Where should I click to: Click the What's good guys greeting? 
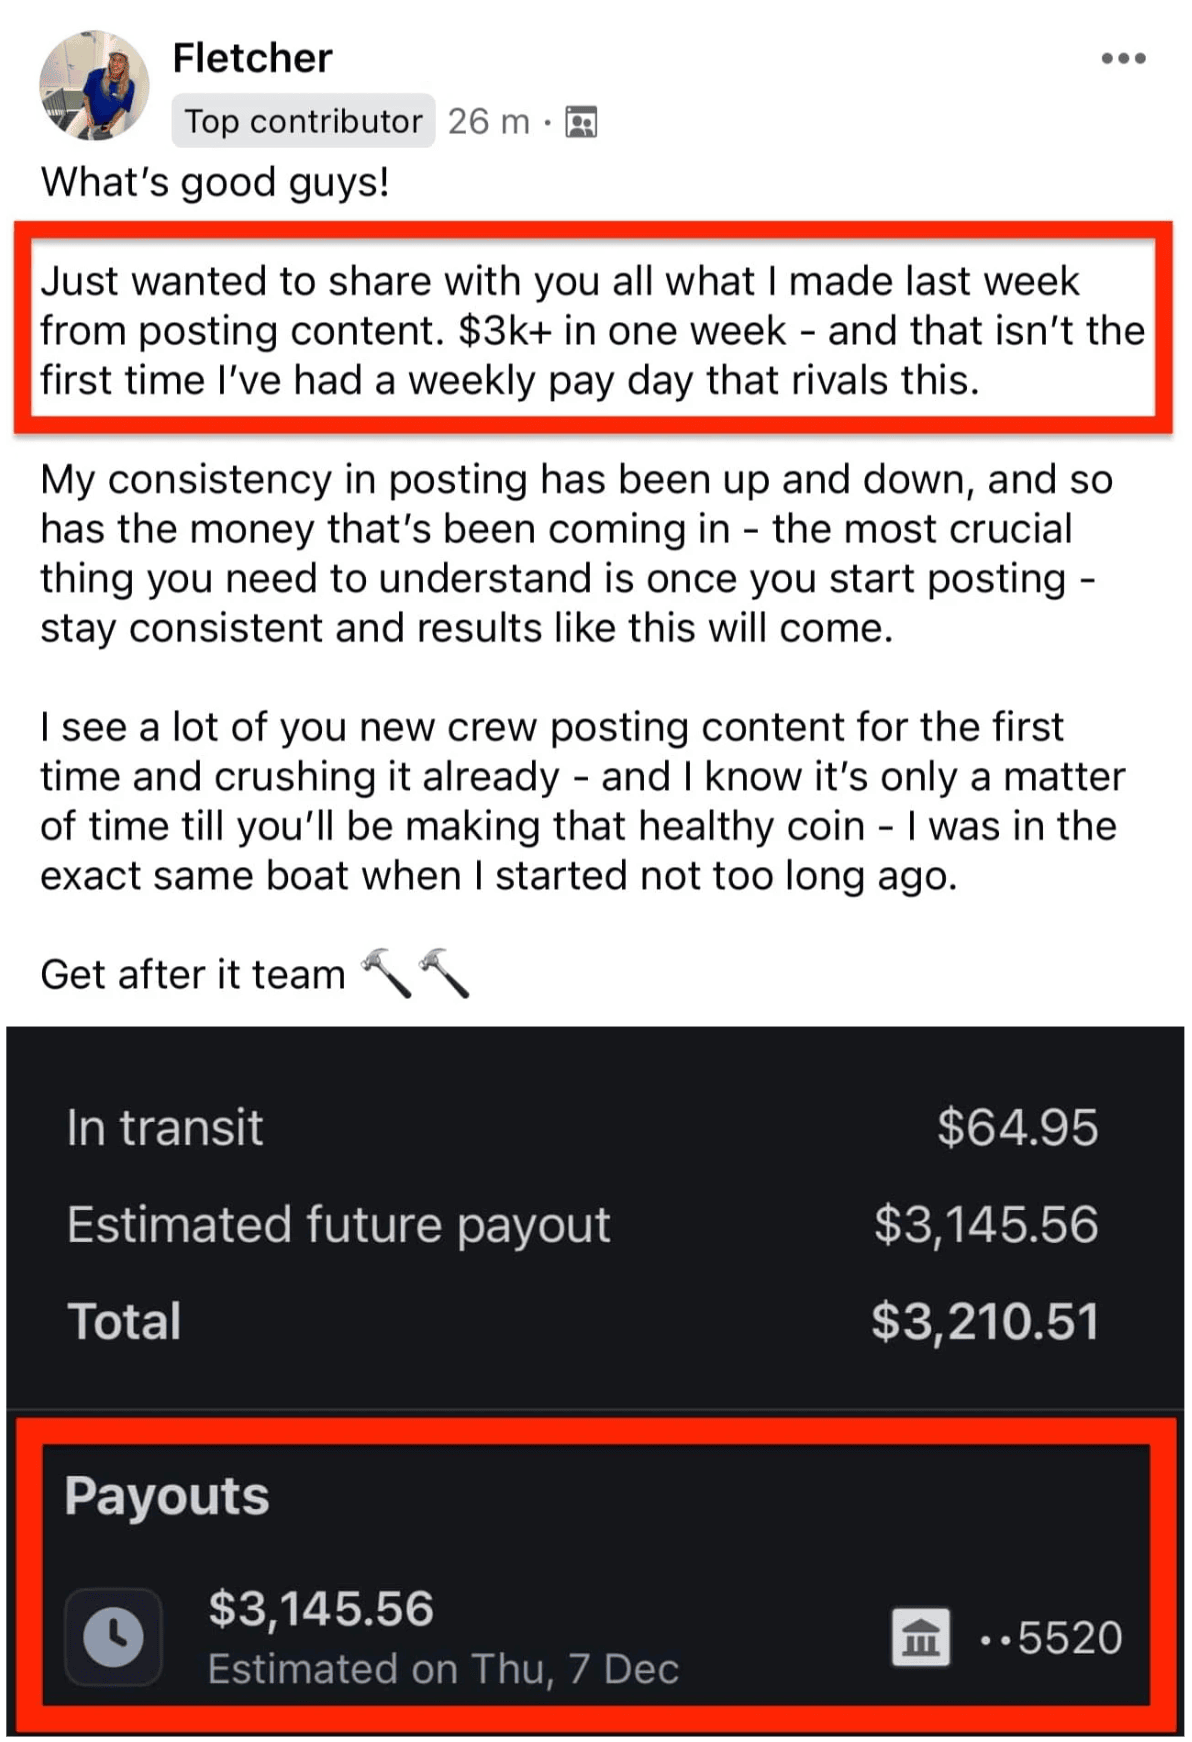pos(215,183)
